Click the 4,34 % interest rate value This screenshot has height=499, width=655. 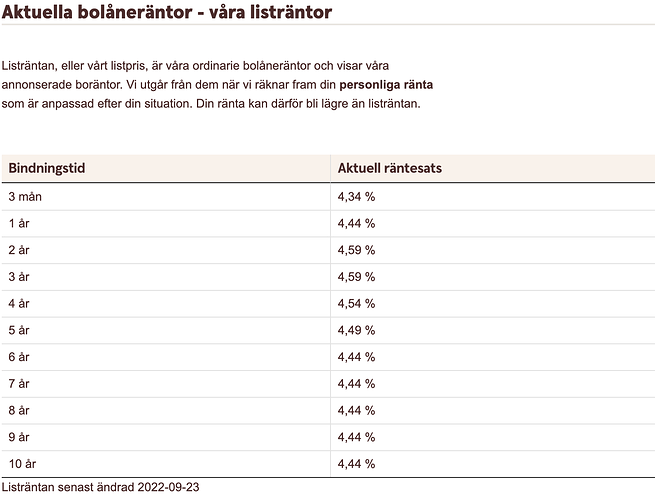coord(356,197)
